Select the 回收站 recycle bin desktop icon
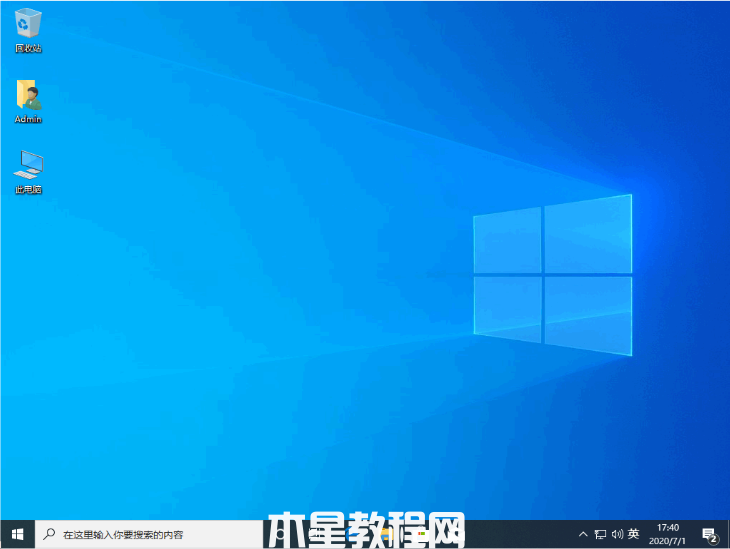The image size is (730, 549). [x=28, y=31]
